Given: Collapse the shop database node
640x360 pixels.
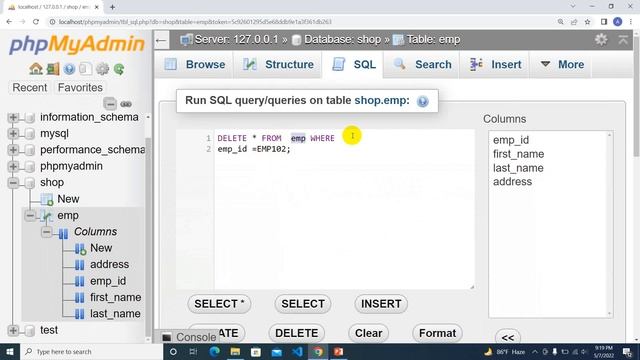Looking at the screenshot, I should (13, 182).
